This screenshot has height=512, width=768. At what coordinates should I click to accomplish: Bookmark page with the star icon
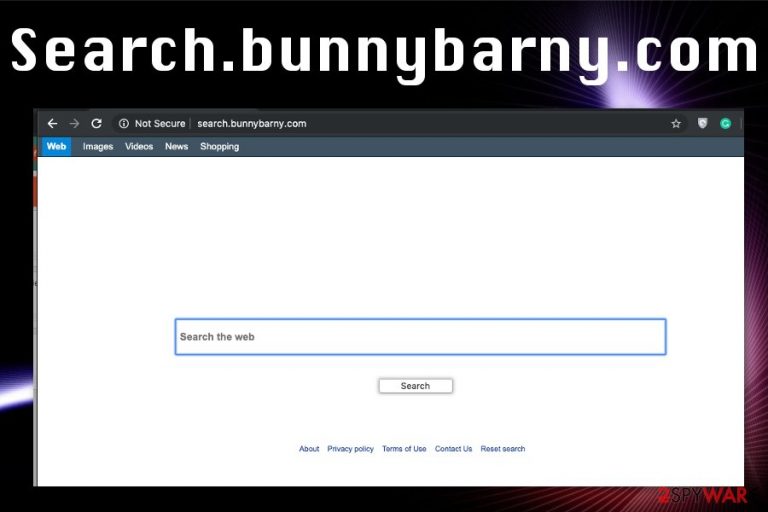click(x=676, y=123)
